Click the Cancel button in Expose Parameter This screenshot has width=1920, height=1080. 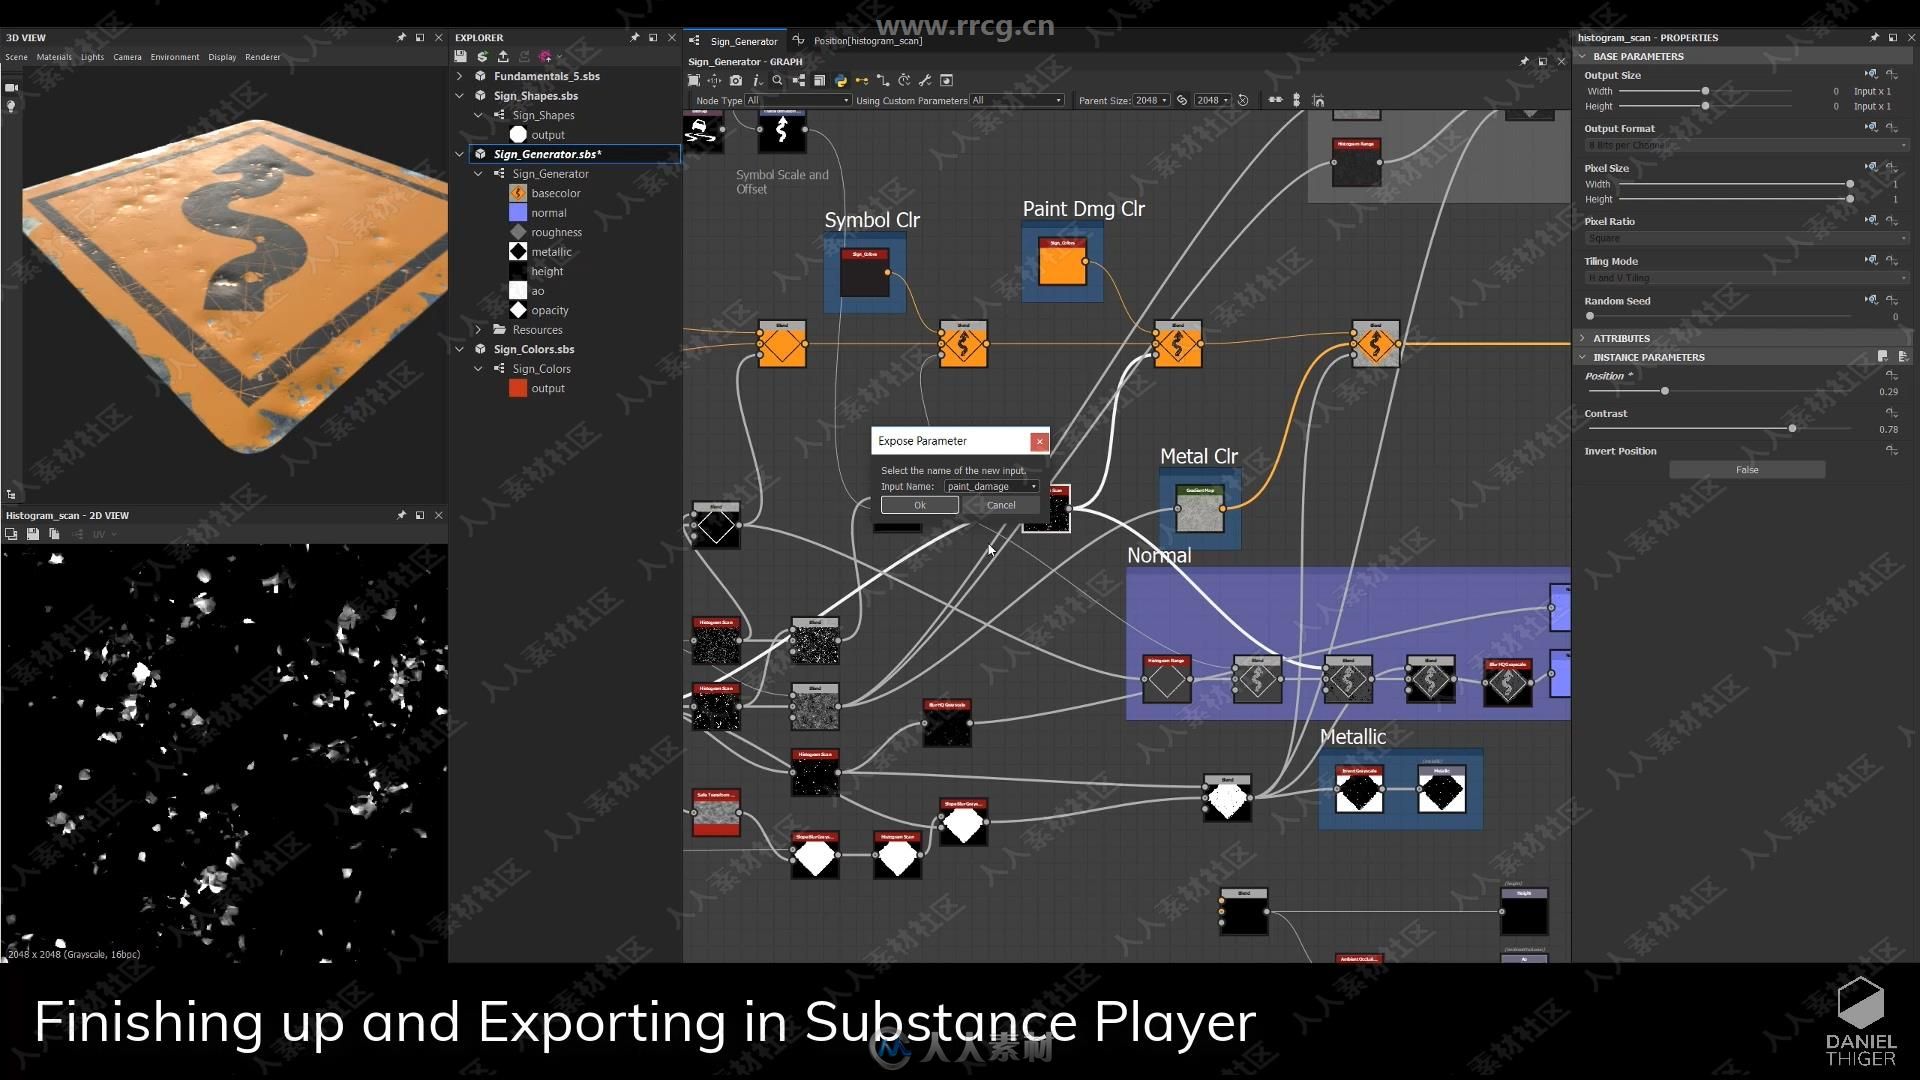tap(997, 504)
